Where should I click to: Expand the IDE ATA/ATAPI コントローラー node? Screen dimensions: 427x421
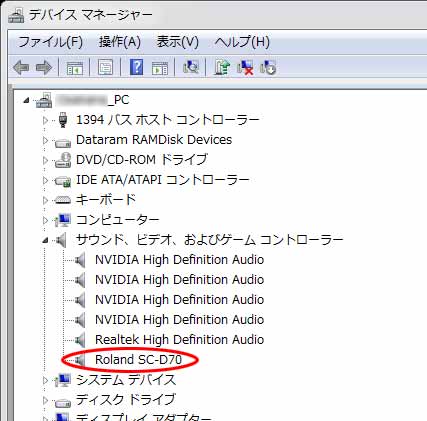pyautogui.click(x=45, y=180)
